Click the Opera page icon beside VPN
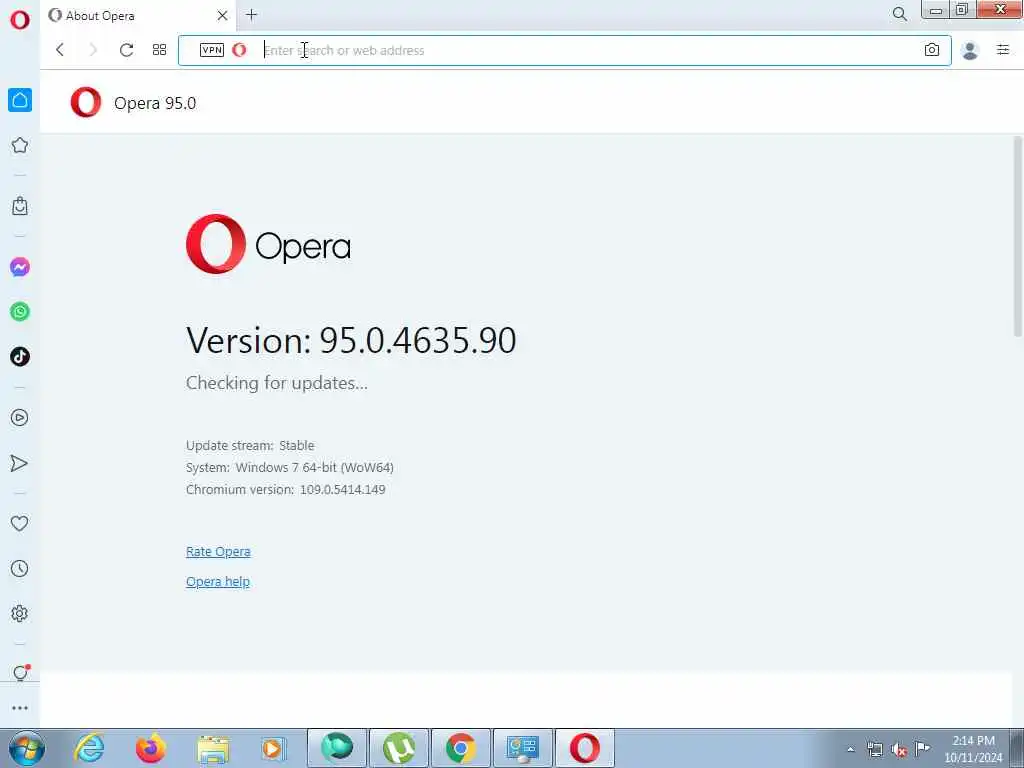Screen dimensions: 1024x768 click(240, 50)
